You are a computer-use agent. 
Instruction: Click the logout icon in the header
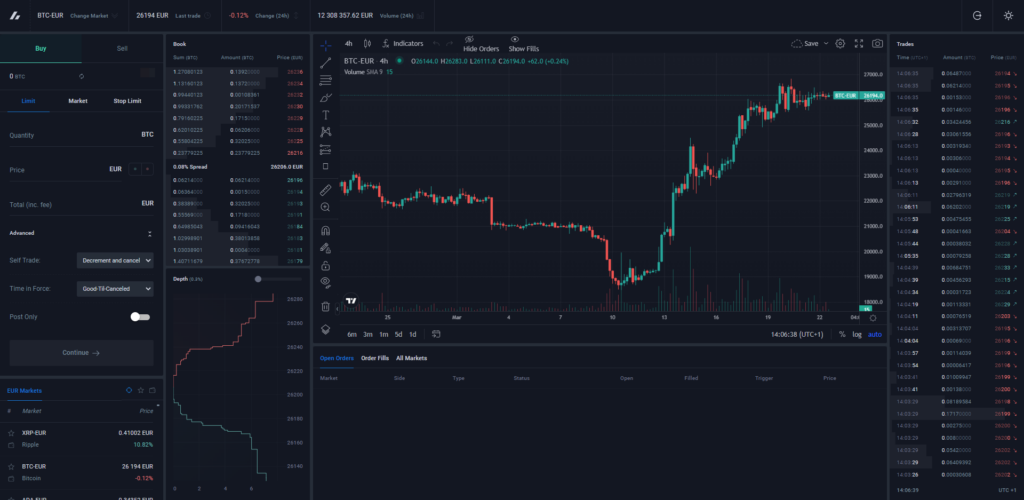point(977,16)
